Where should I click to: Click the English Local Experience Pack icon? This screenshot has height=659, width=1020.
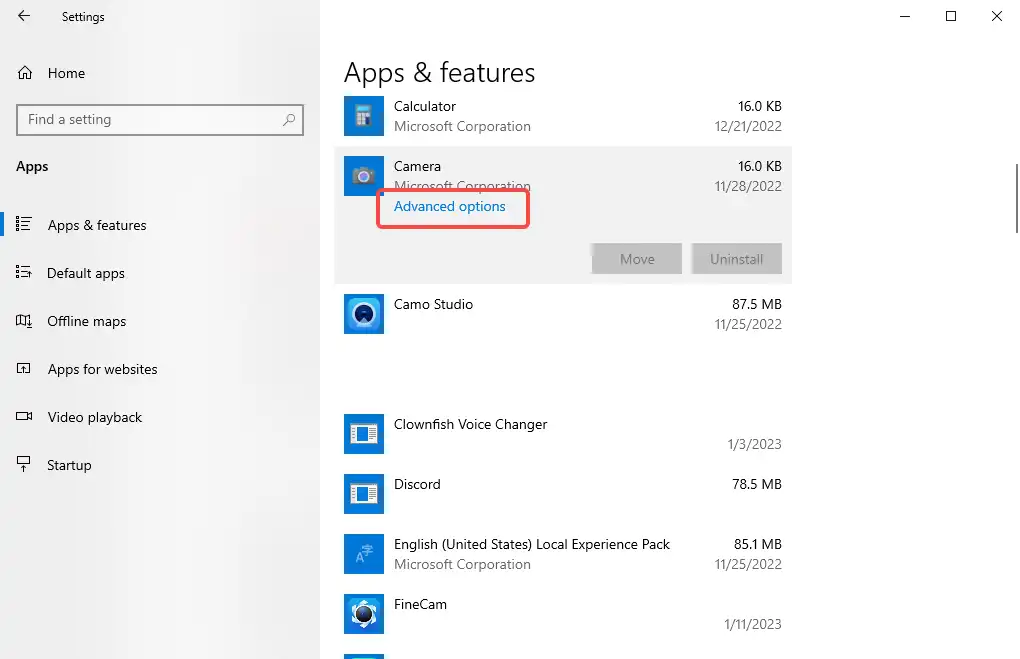coord(364,554)
